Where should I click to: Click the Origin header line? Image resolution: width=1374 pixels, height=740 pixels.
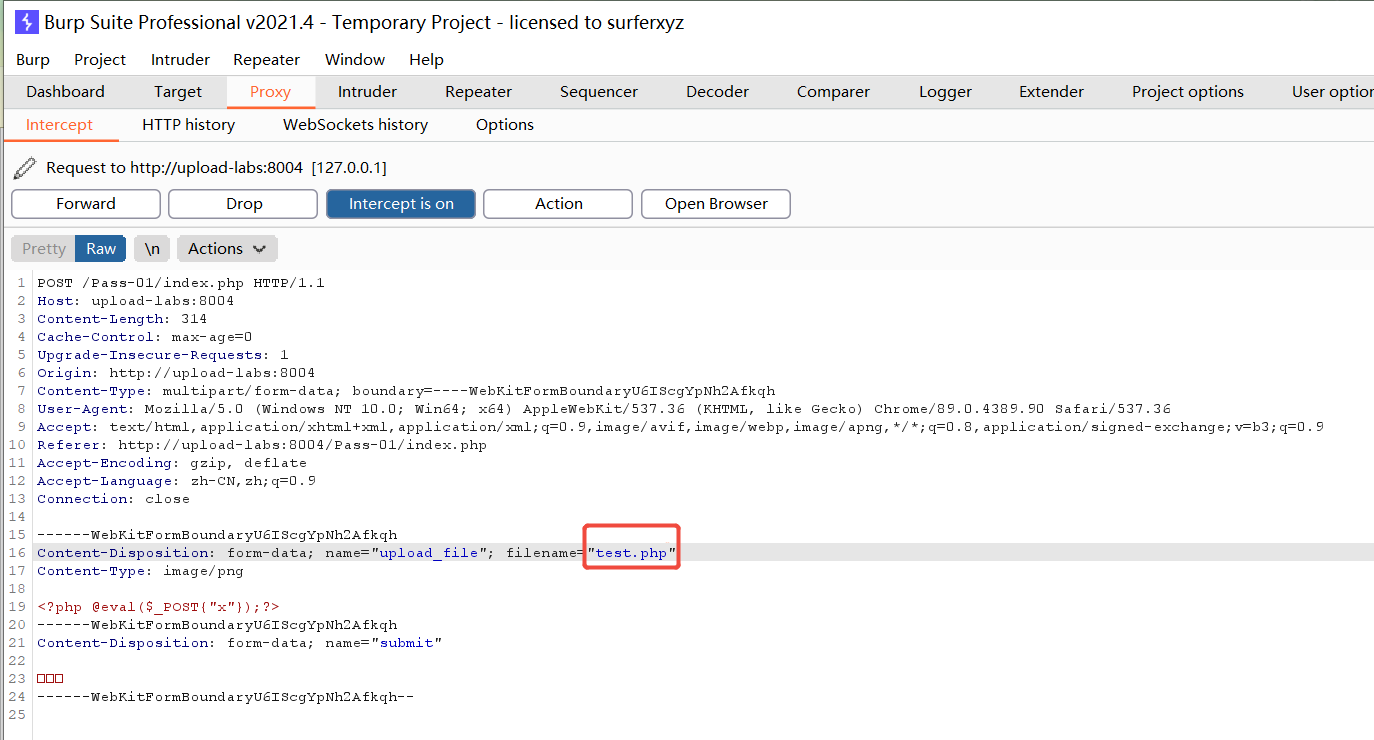coord(176,373)
